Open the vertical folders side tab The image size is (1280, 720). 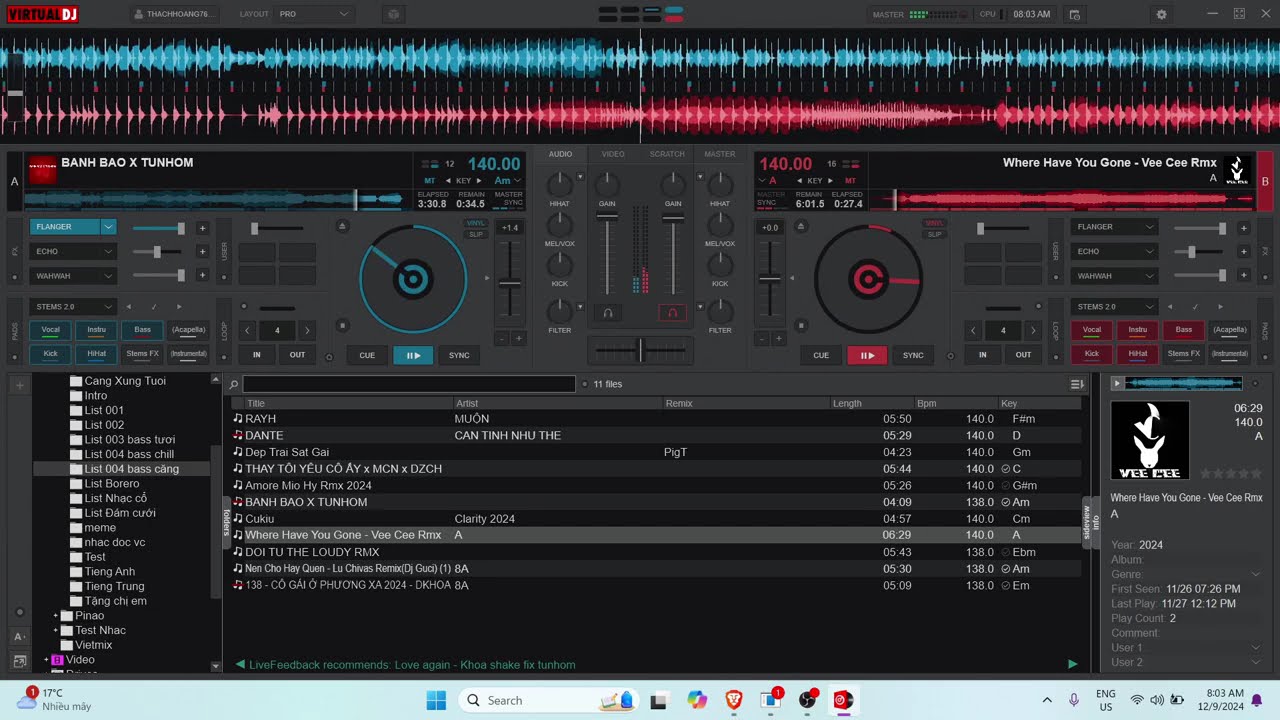tap(227, 521)
